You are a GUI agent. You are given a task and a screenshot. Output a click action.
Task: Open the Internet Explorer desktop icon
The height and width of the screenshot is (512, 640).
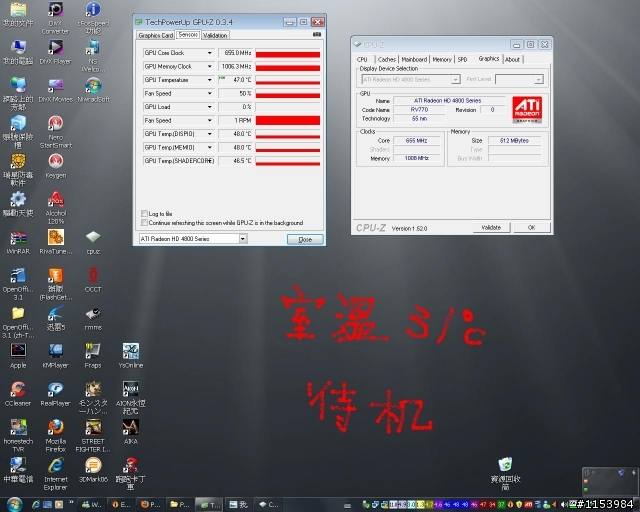click(x=56, y=474)
